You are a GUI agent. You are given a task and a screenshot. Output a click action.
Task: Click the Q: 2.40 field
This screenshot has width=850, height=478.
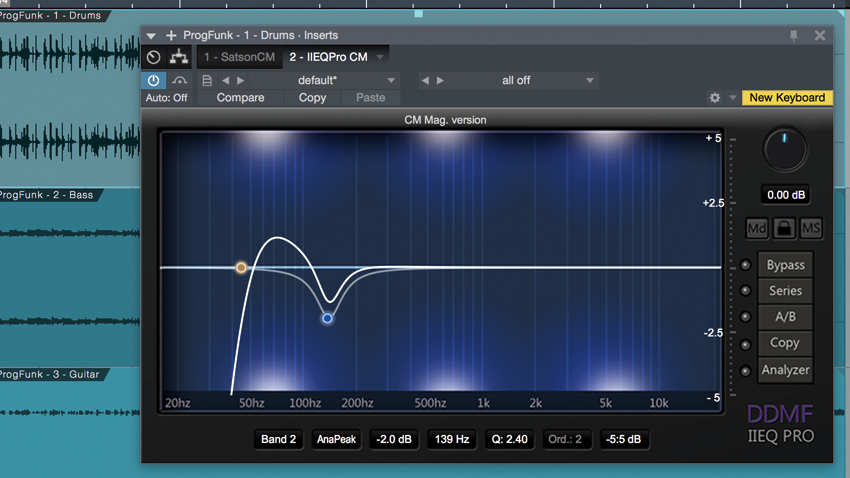click(x=510, y=440)
